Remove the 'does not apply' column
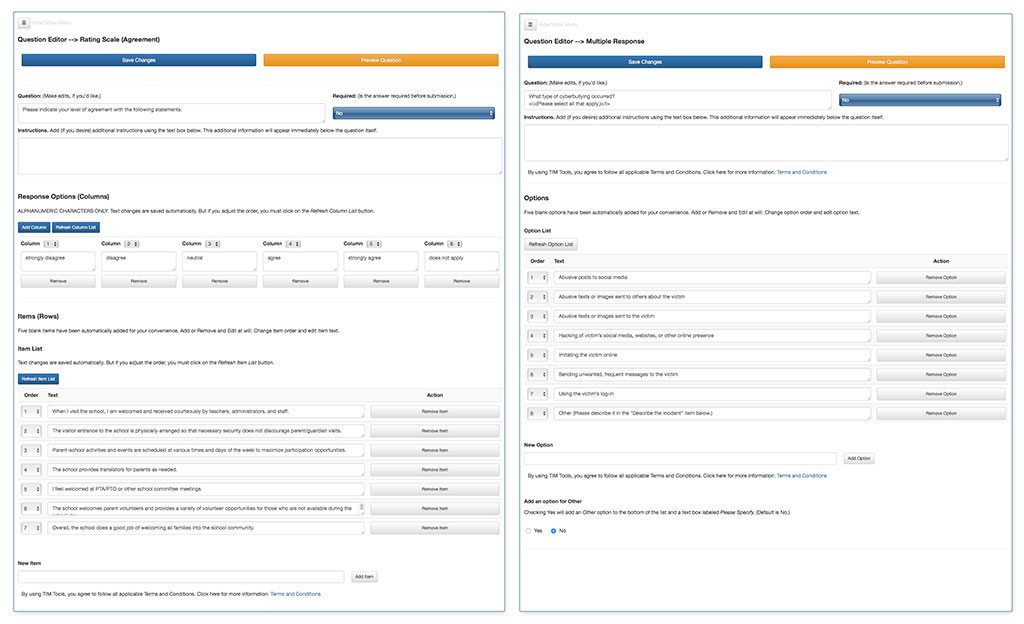The width and height of the screenshot is (1024, 624). pos(462,281)
